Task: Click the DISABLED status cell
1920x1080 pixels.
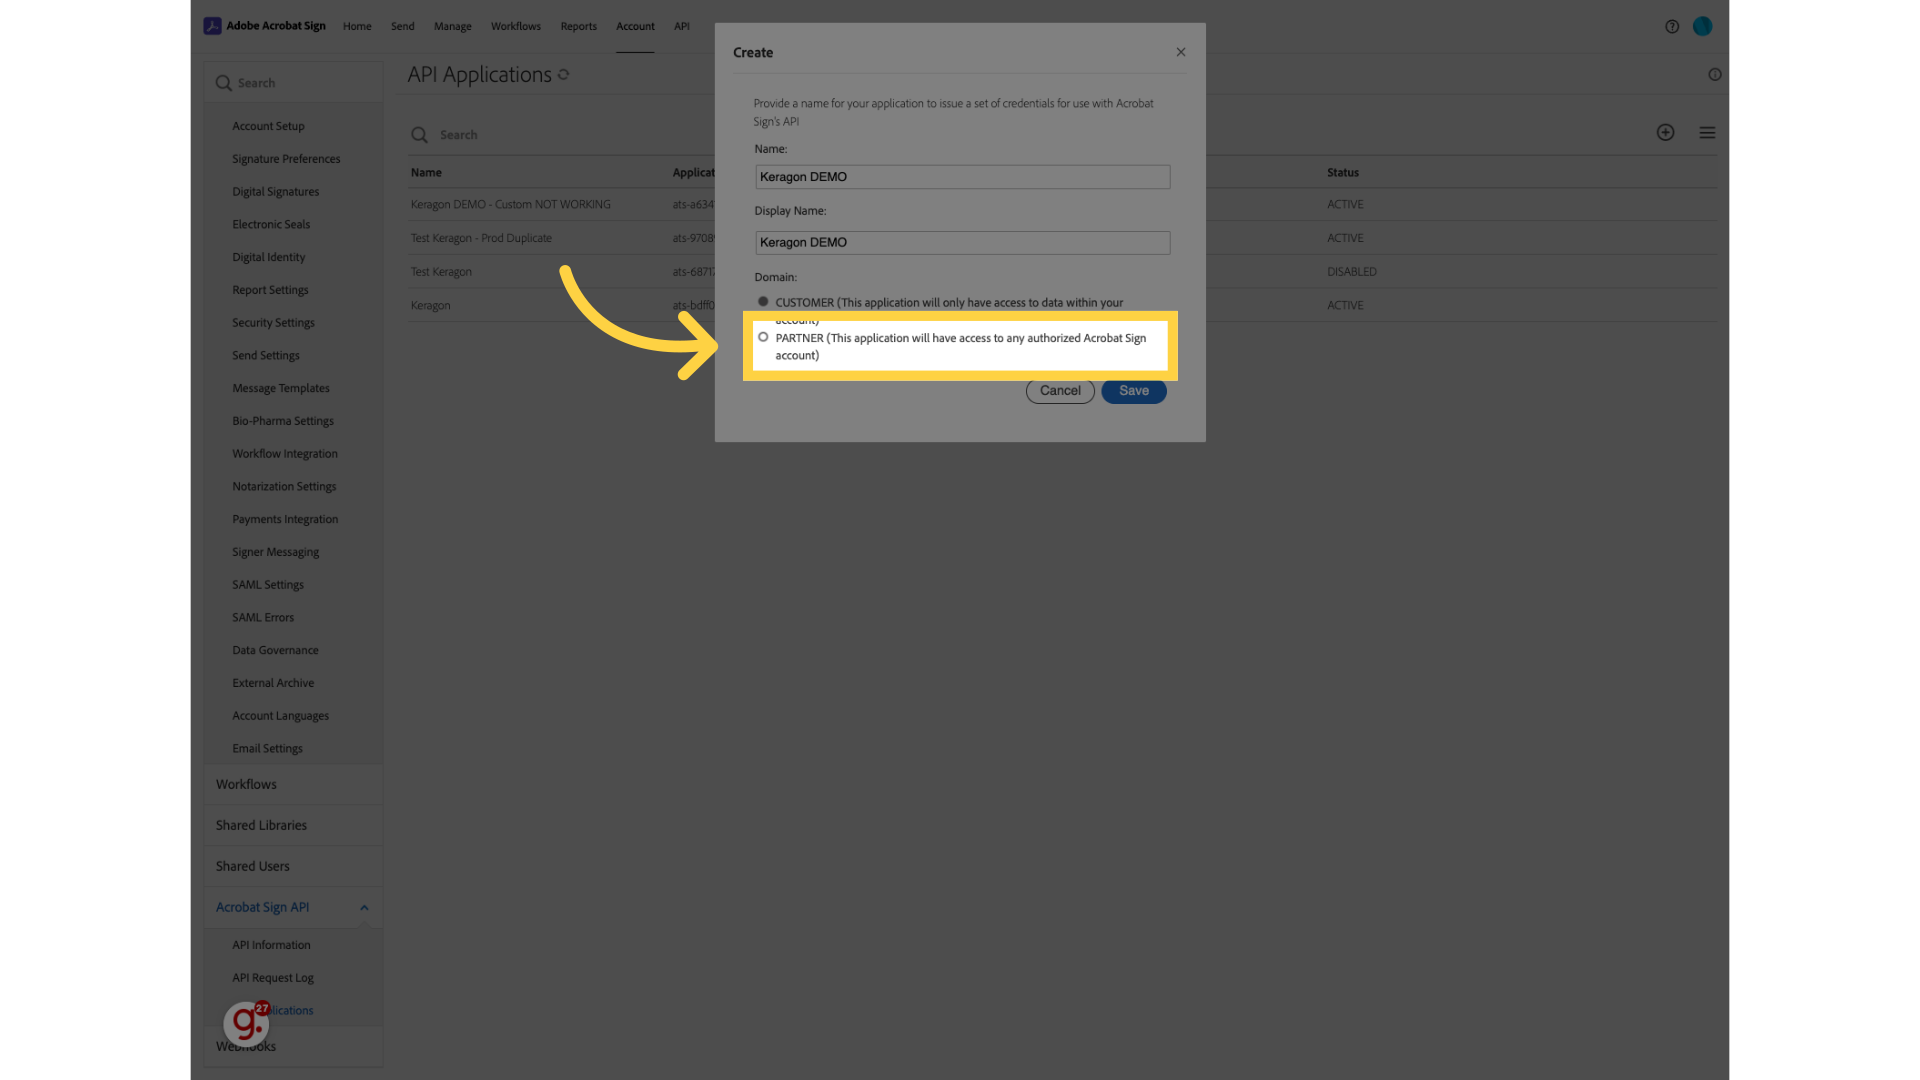Action: [x=1352, y=272]
